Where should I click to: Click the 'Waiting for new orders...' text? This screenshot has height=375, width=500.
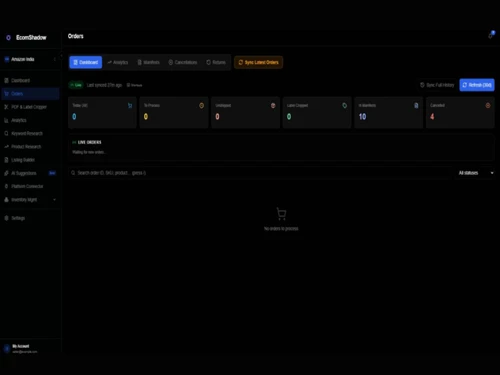[x=89, y=152]
